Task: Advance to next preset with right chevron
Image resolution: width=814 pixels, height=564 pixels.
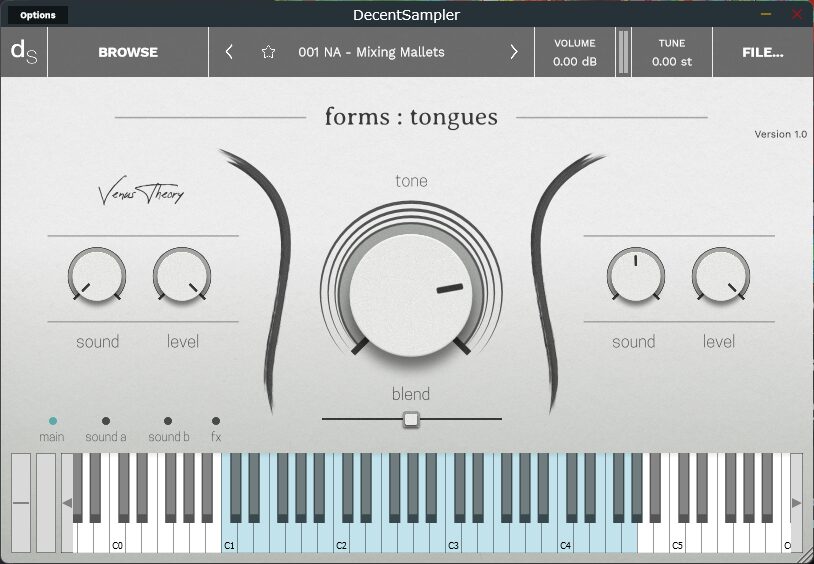Action: (514, 52)
